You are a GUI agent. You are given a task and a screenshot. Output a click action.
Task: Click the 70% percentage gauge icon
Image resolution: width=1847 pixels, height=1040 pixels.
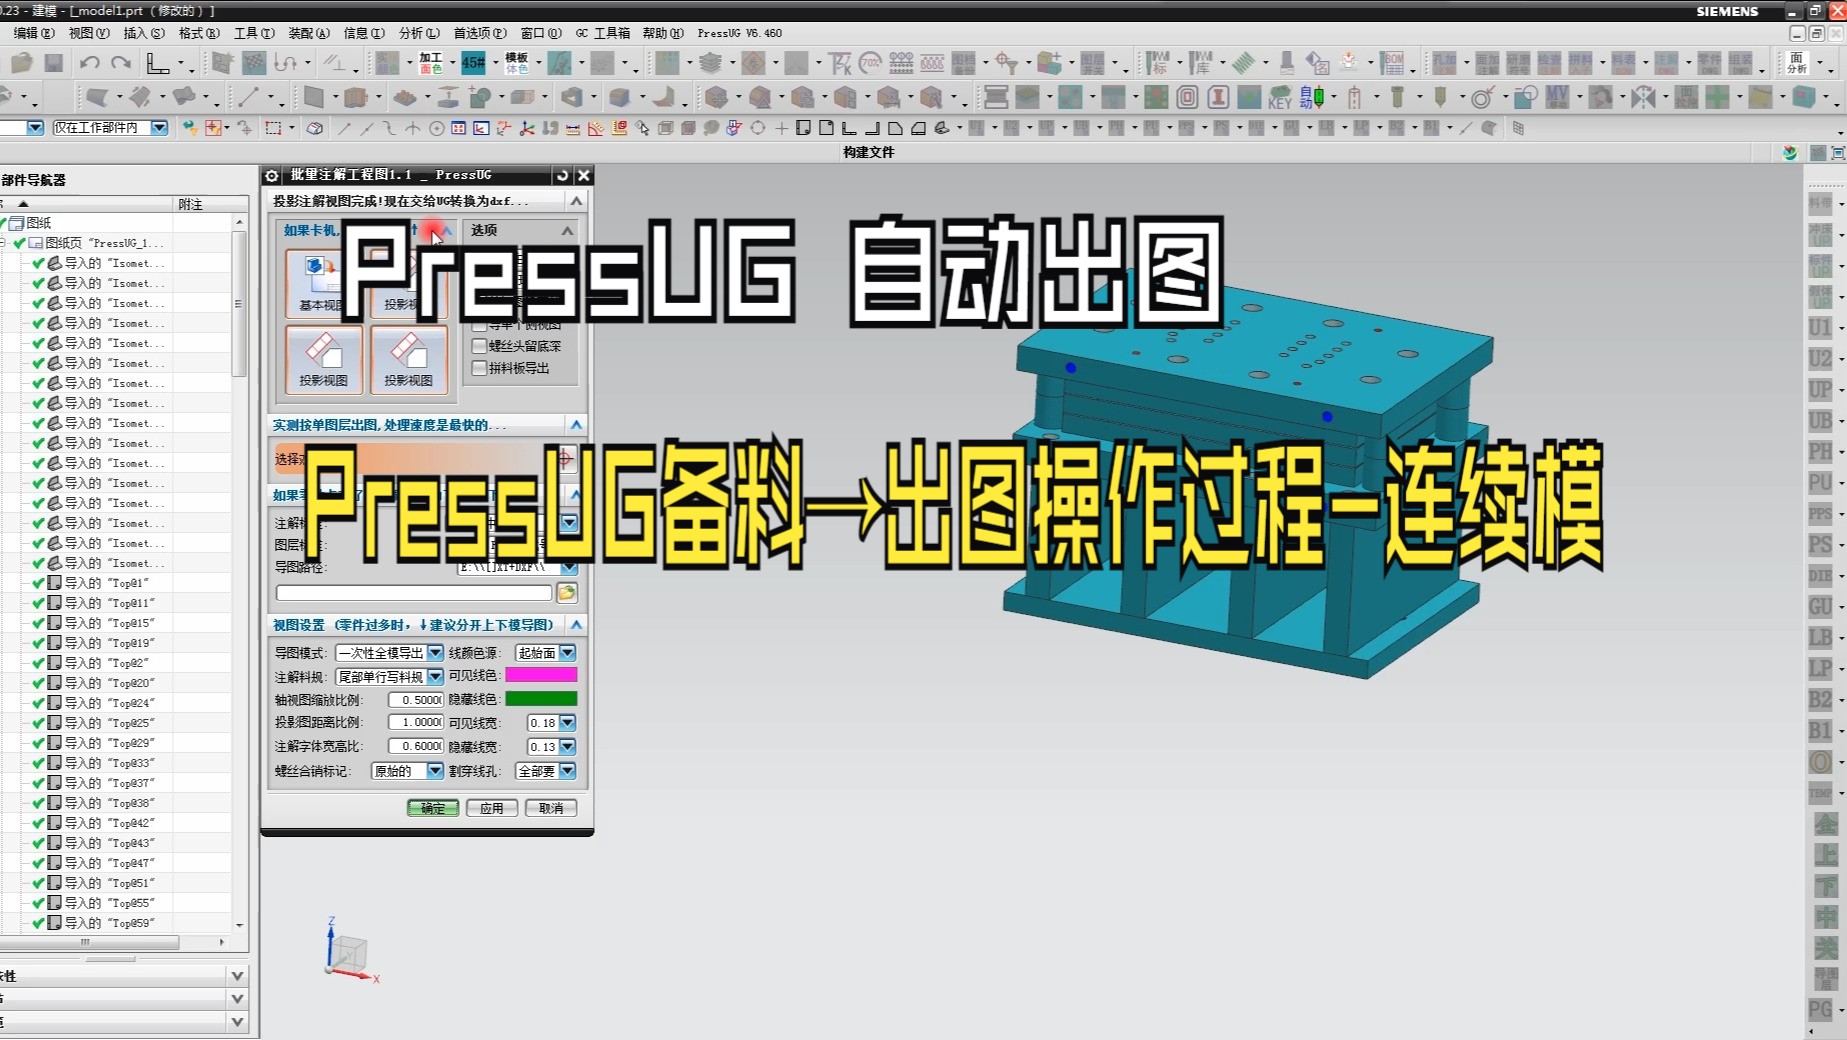(x=870, y=63)
